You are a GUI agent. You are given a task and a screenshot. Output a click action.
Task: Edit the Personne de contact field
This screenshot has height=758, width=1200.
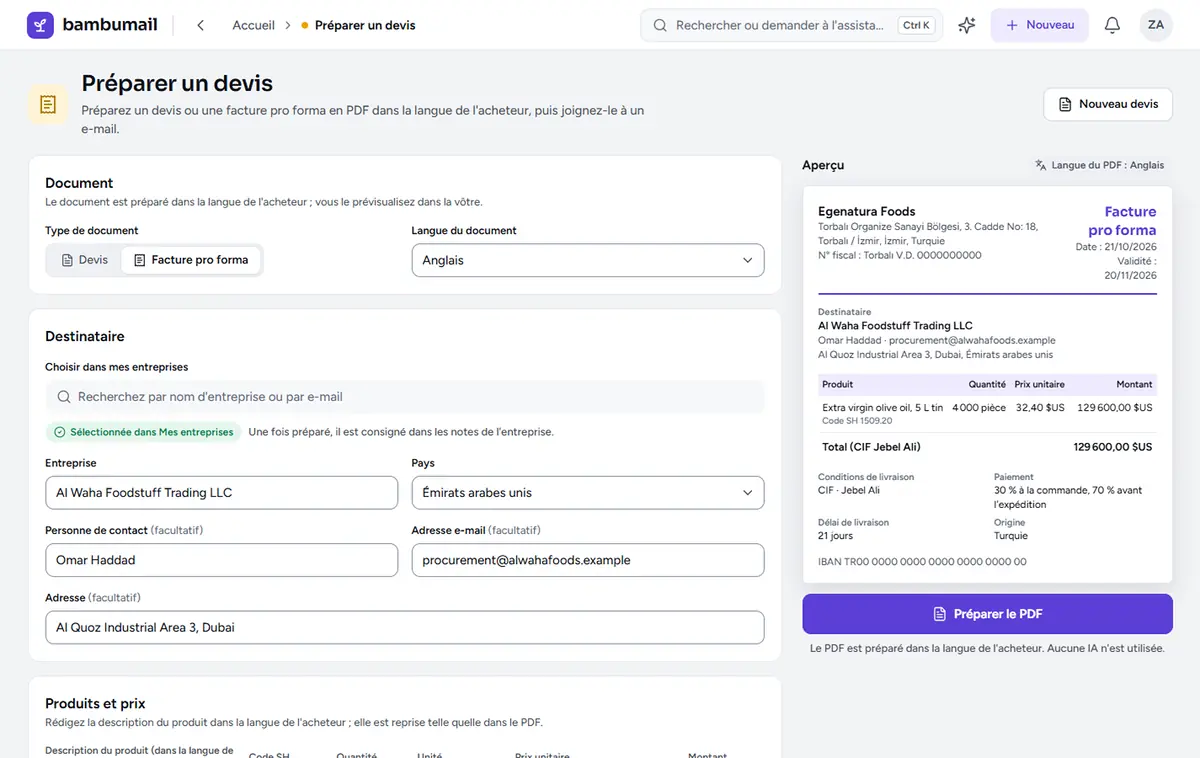point(221,560)
